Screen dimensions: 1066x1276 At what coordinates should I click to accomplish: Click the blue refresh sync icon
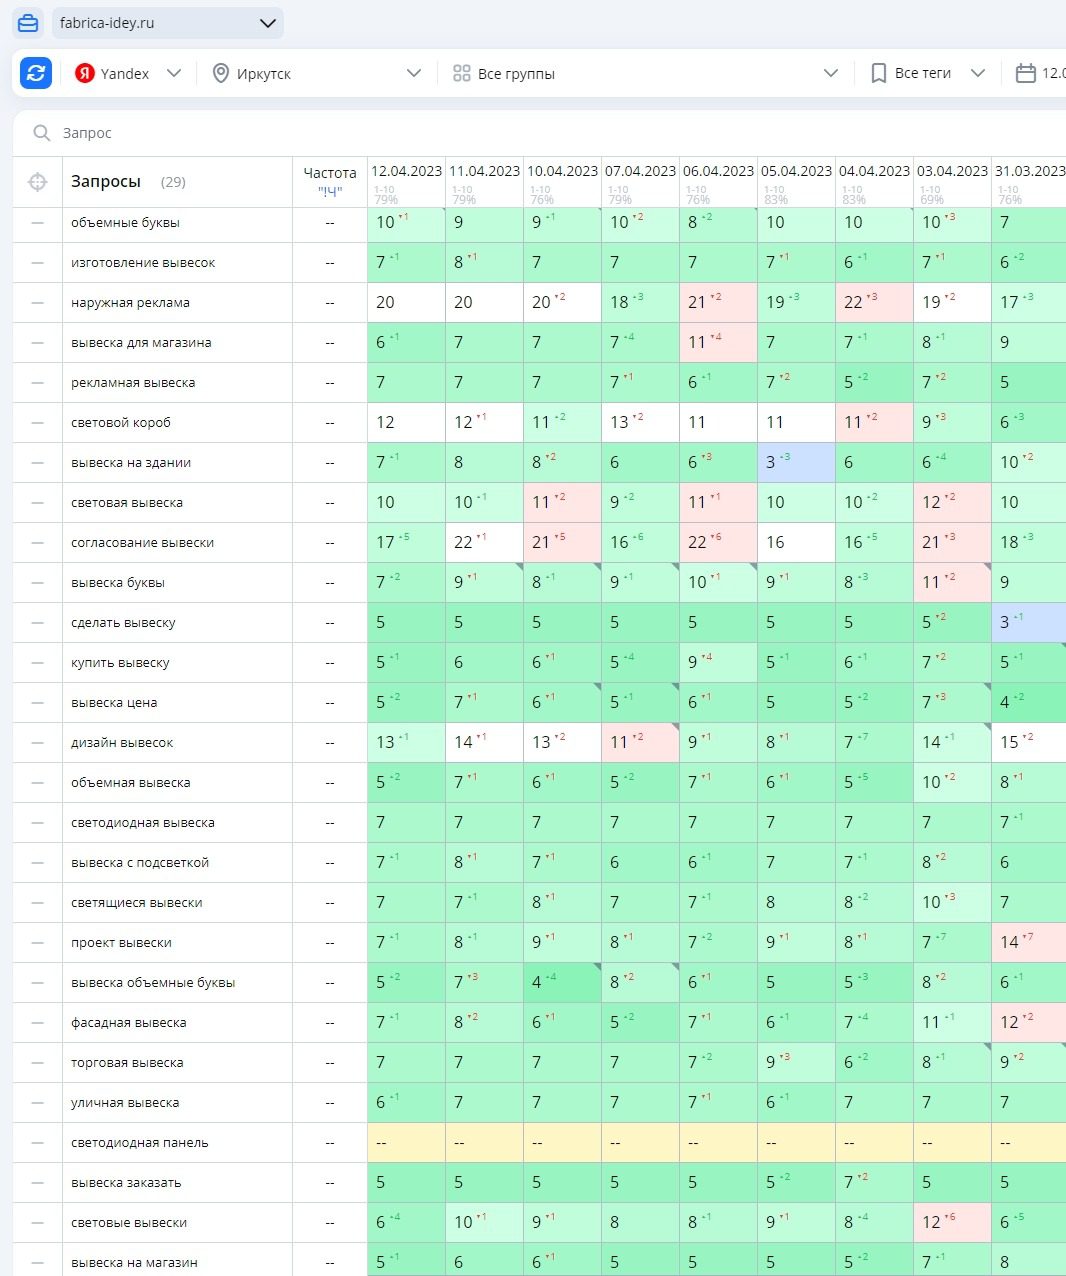pyautogui.click(x=36, y=73)
